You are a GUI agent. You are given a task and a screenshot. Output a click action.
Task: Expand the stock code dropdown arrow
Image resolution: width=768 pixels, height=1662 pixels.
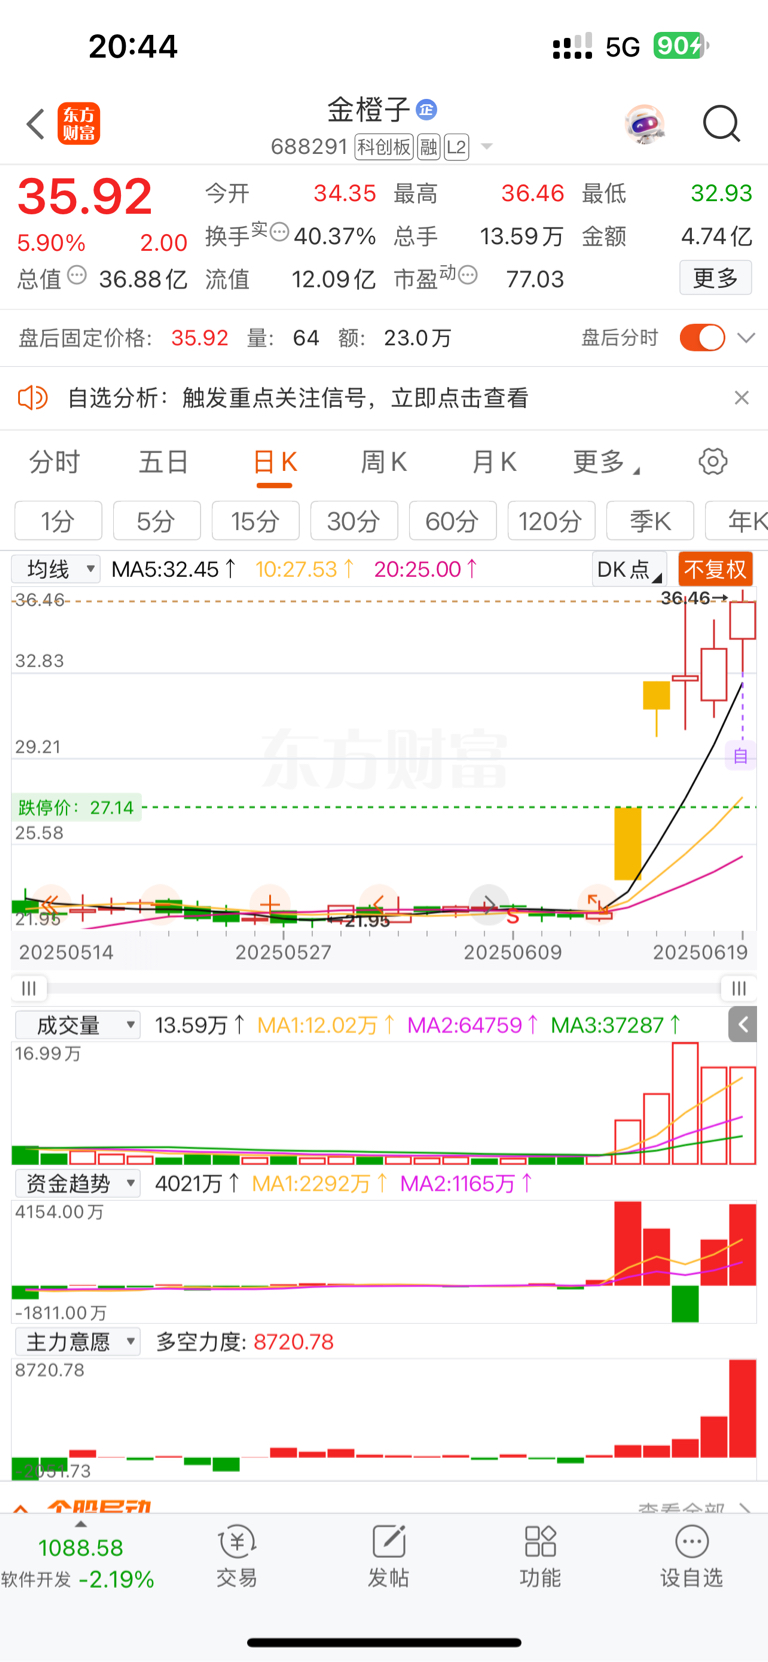(487, 147)
